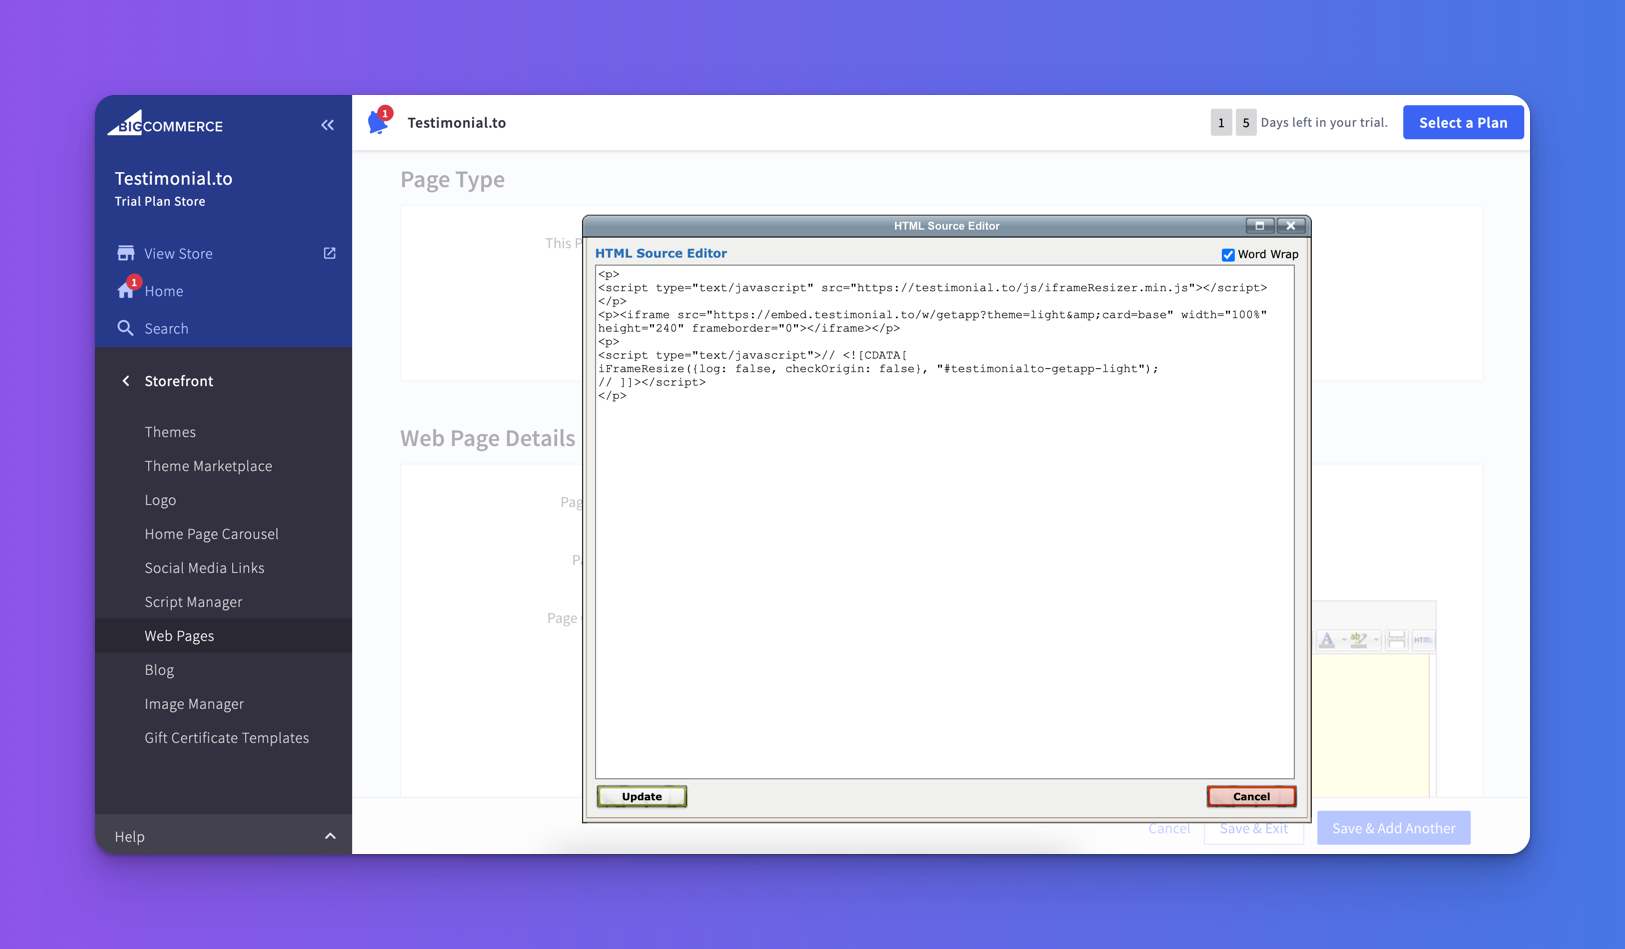Image resolution: width=1625 pixels, height=949 pixels.
Task: Click inside the HTML source text area
Action: [944, 580]
